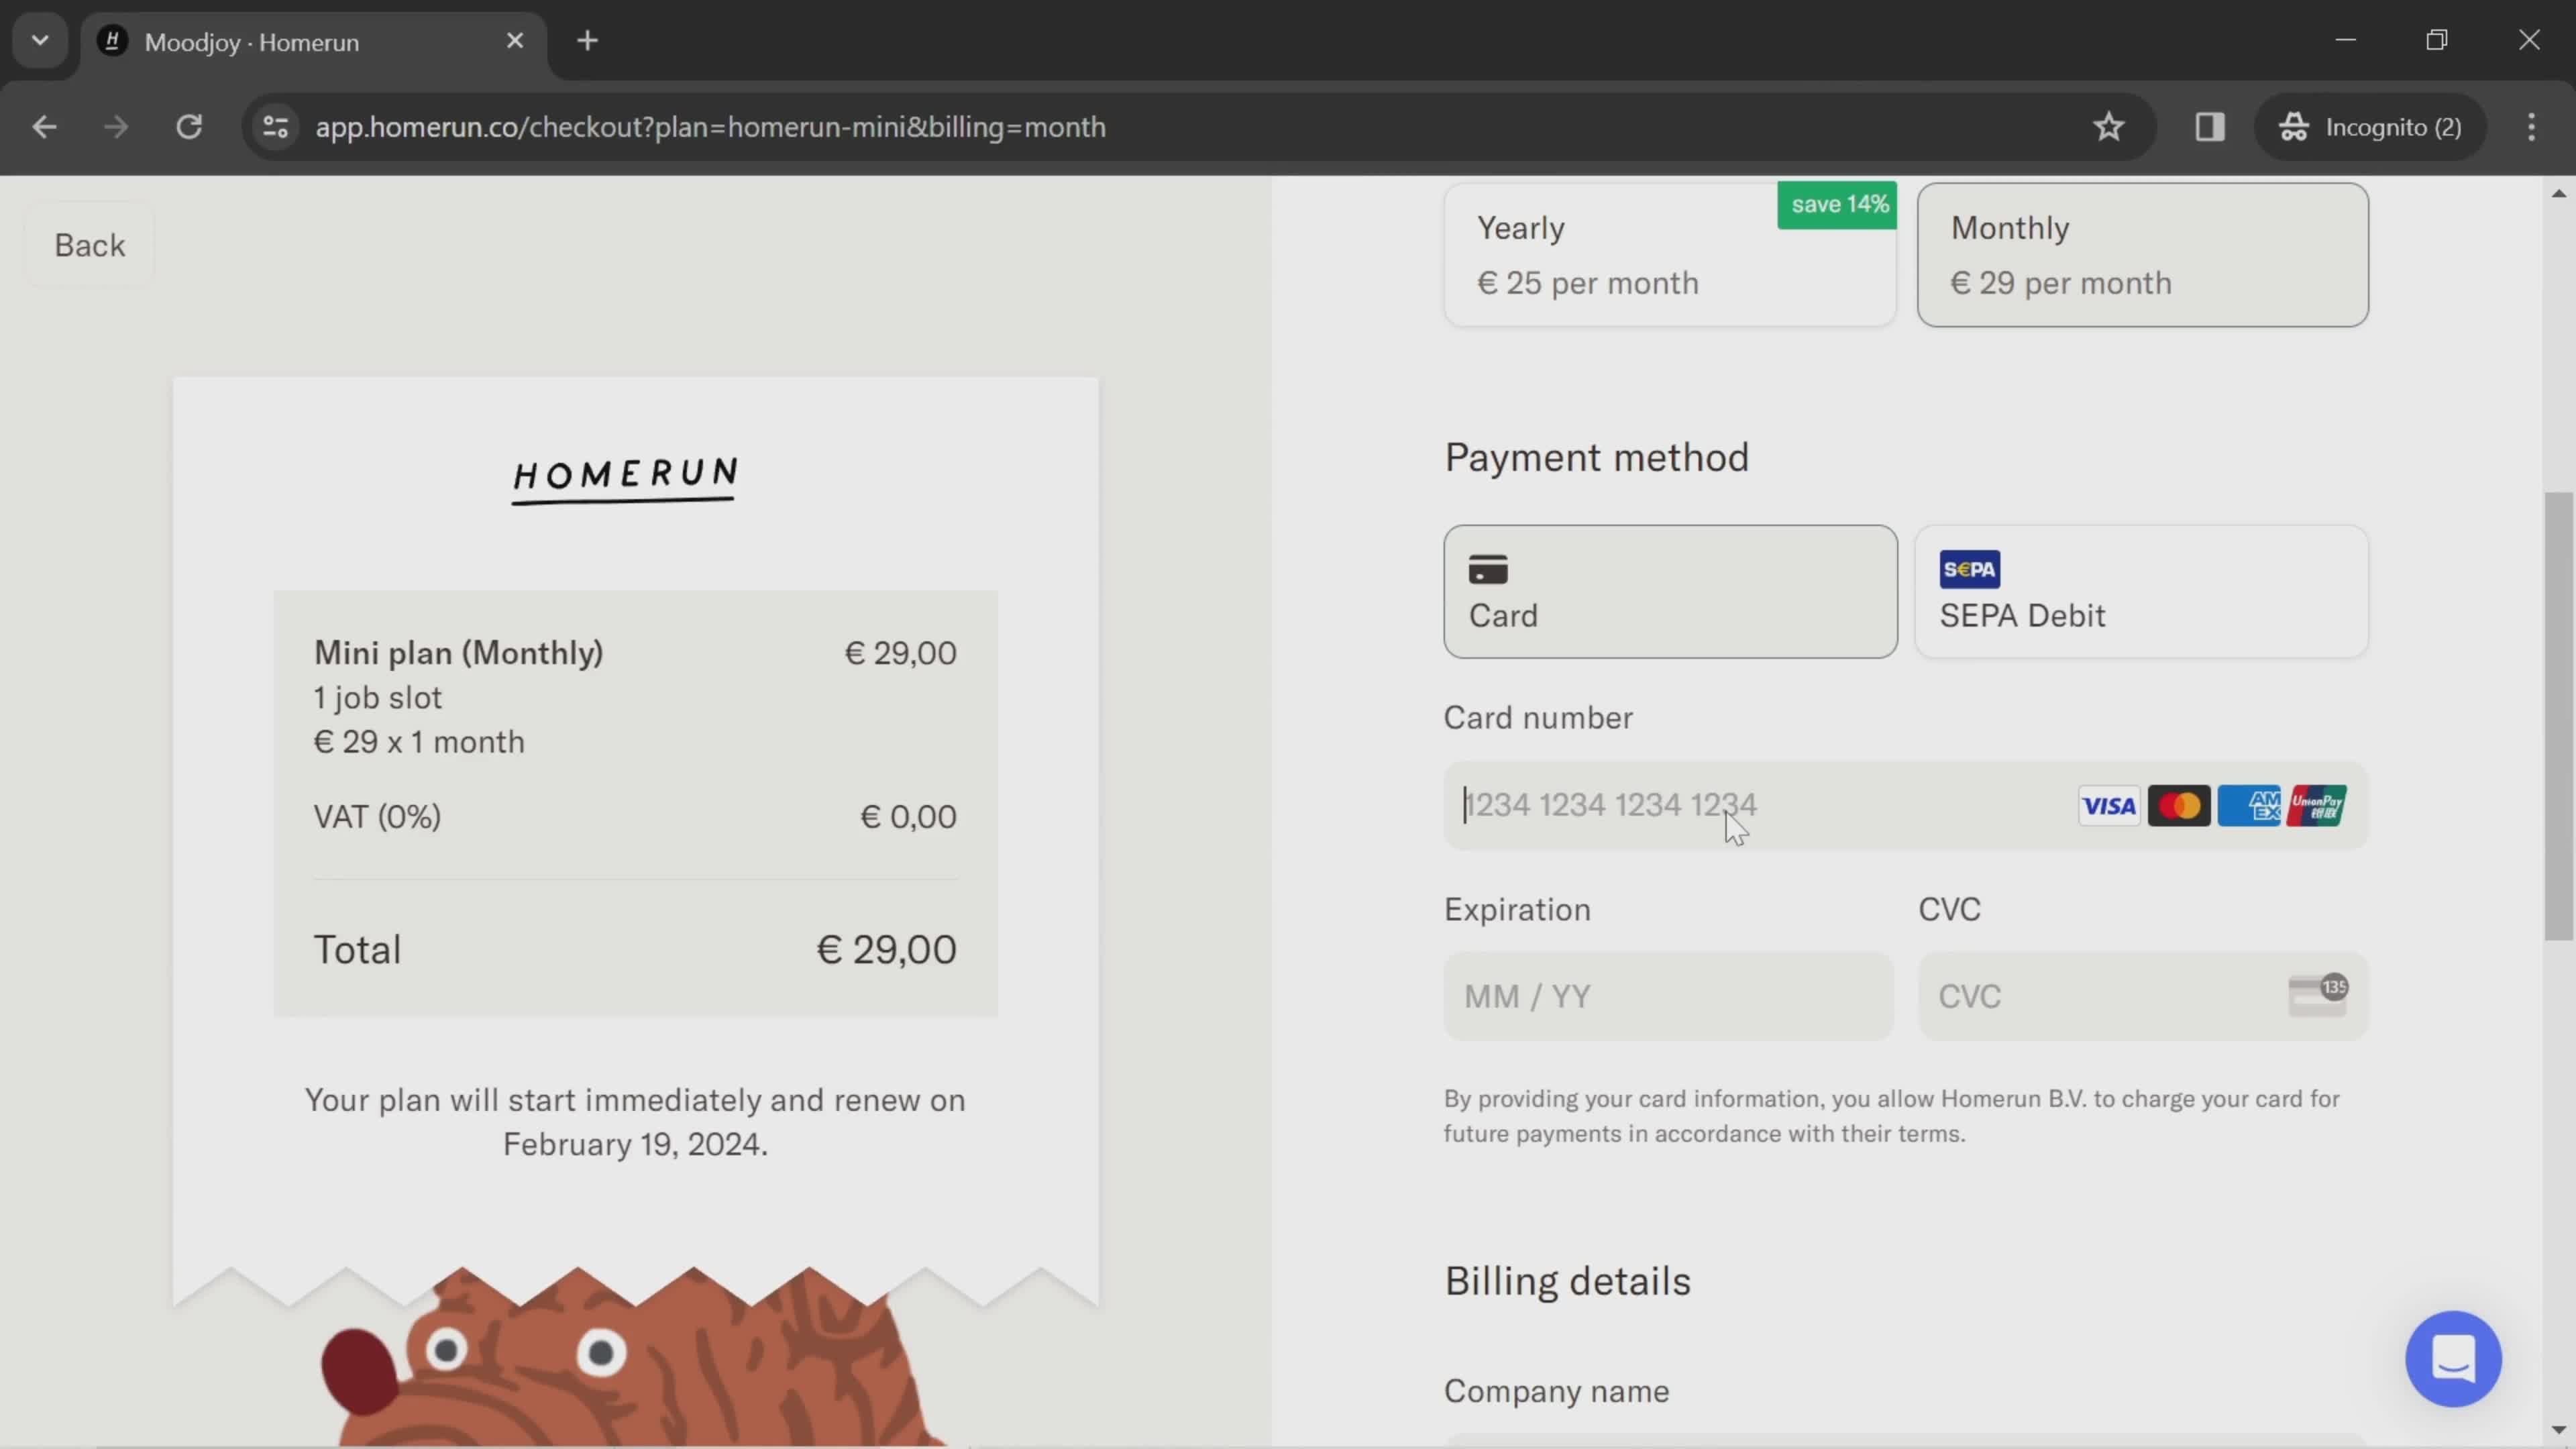Click the live chat support bubble icon
Screen dimensions: 2576x1449
(2457, 1360)
